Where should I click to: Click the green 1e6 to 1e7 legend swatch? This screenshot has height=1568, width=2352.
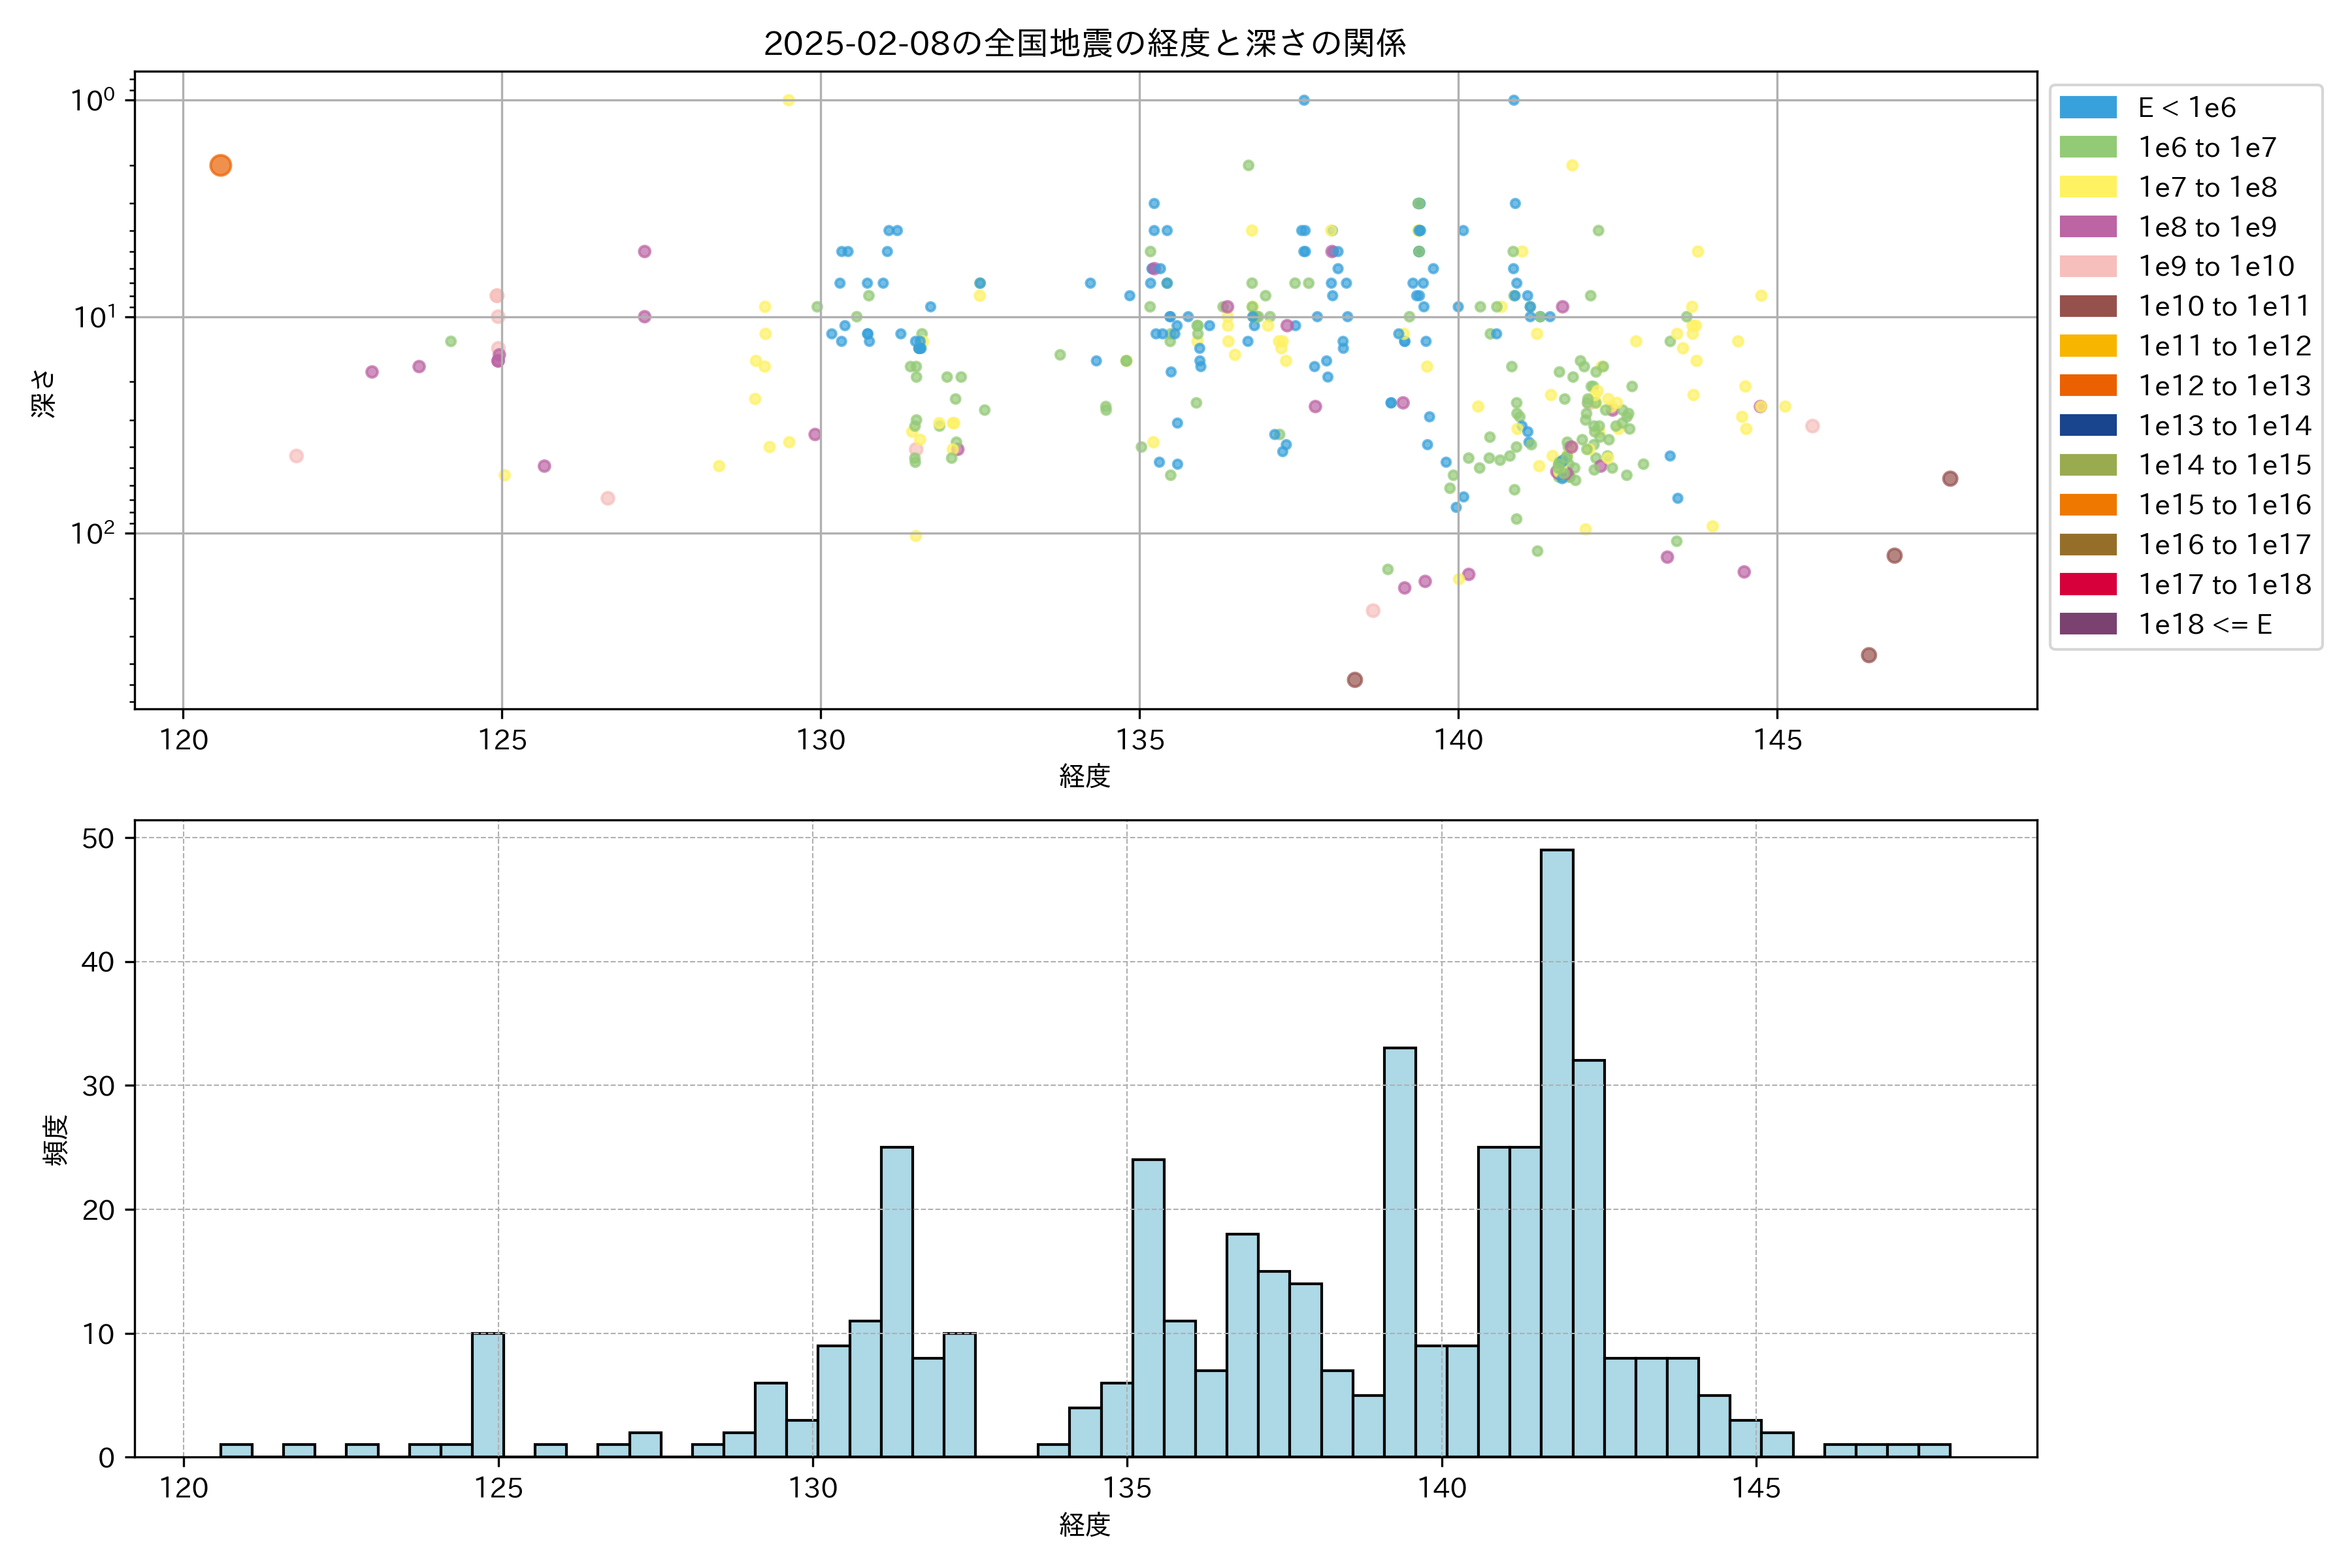[x=2087, y=148]
